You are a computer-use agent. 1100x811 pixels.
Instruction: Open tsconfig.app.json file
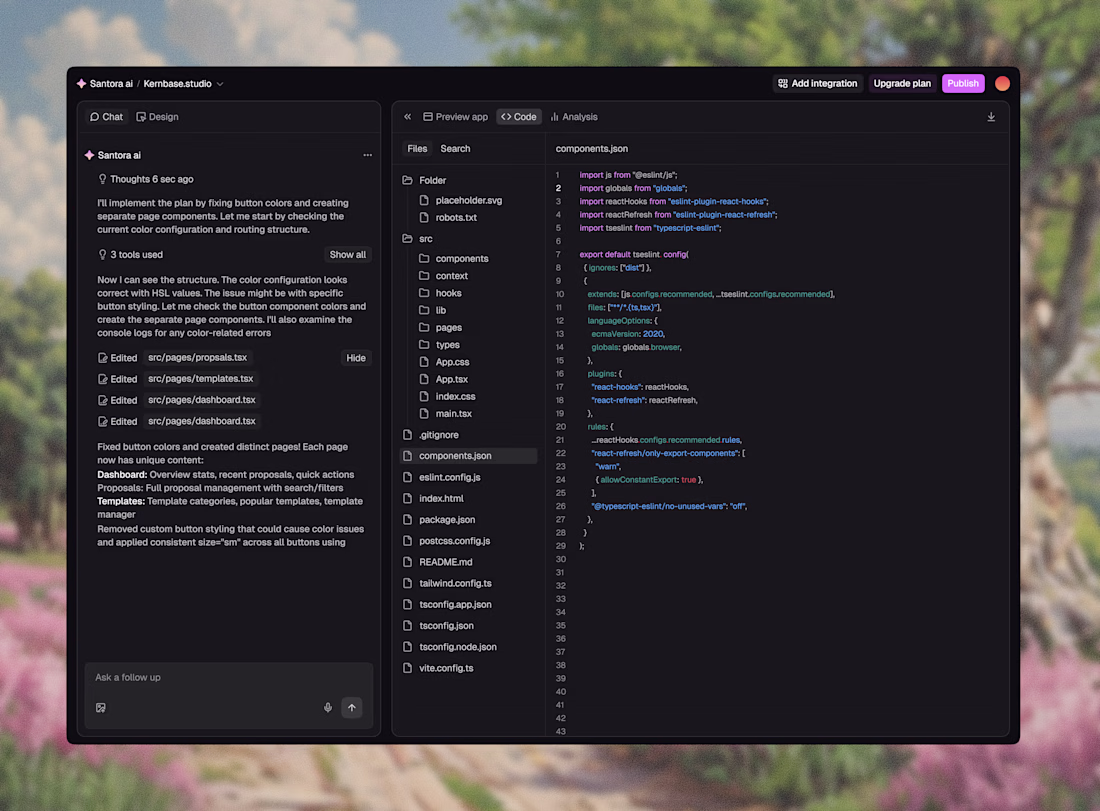point(448,605)
